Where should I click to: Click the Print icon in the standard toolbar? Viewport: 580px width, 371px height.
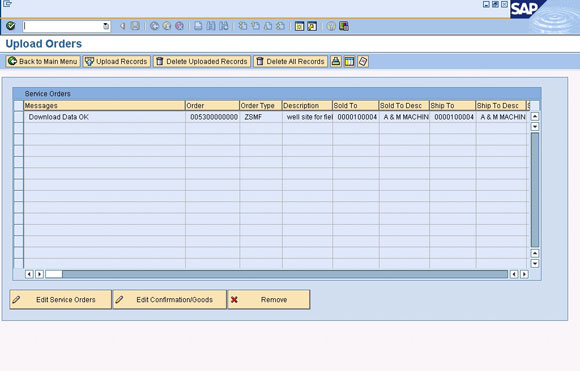[198, 26]
